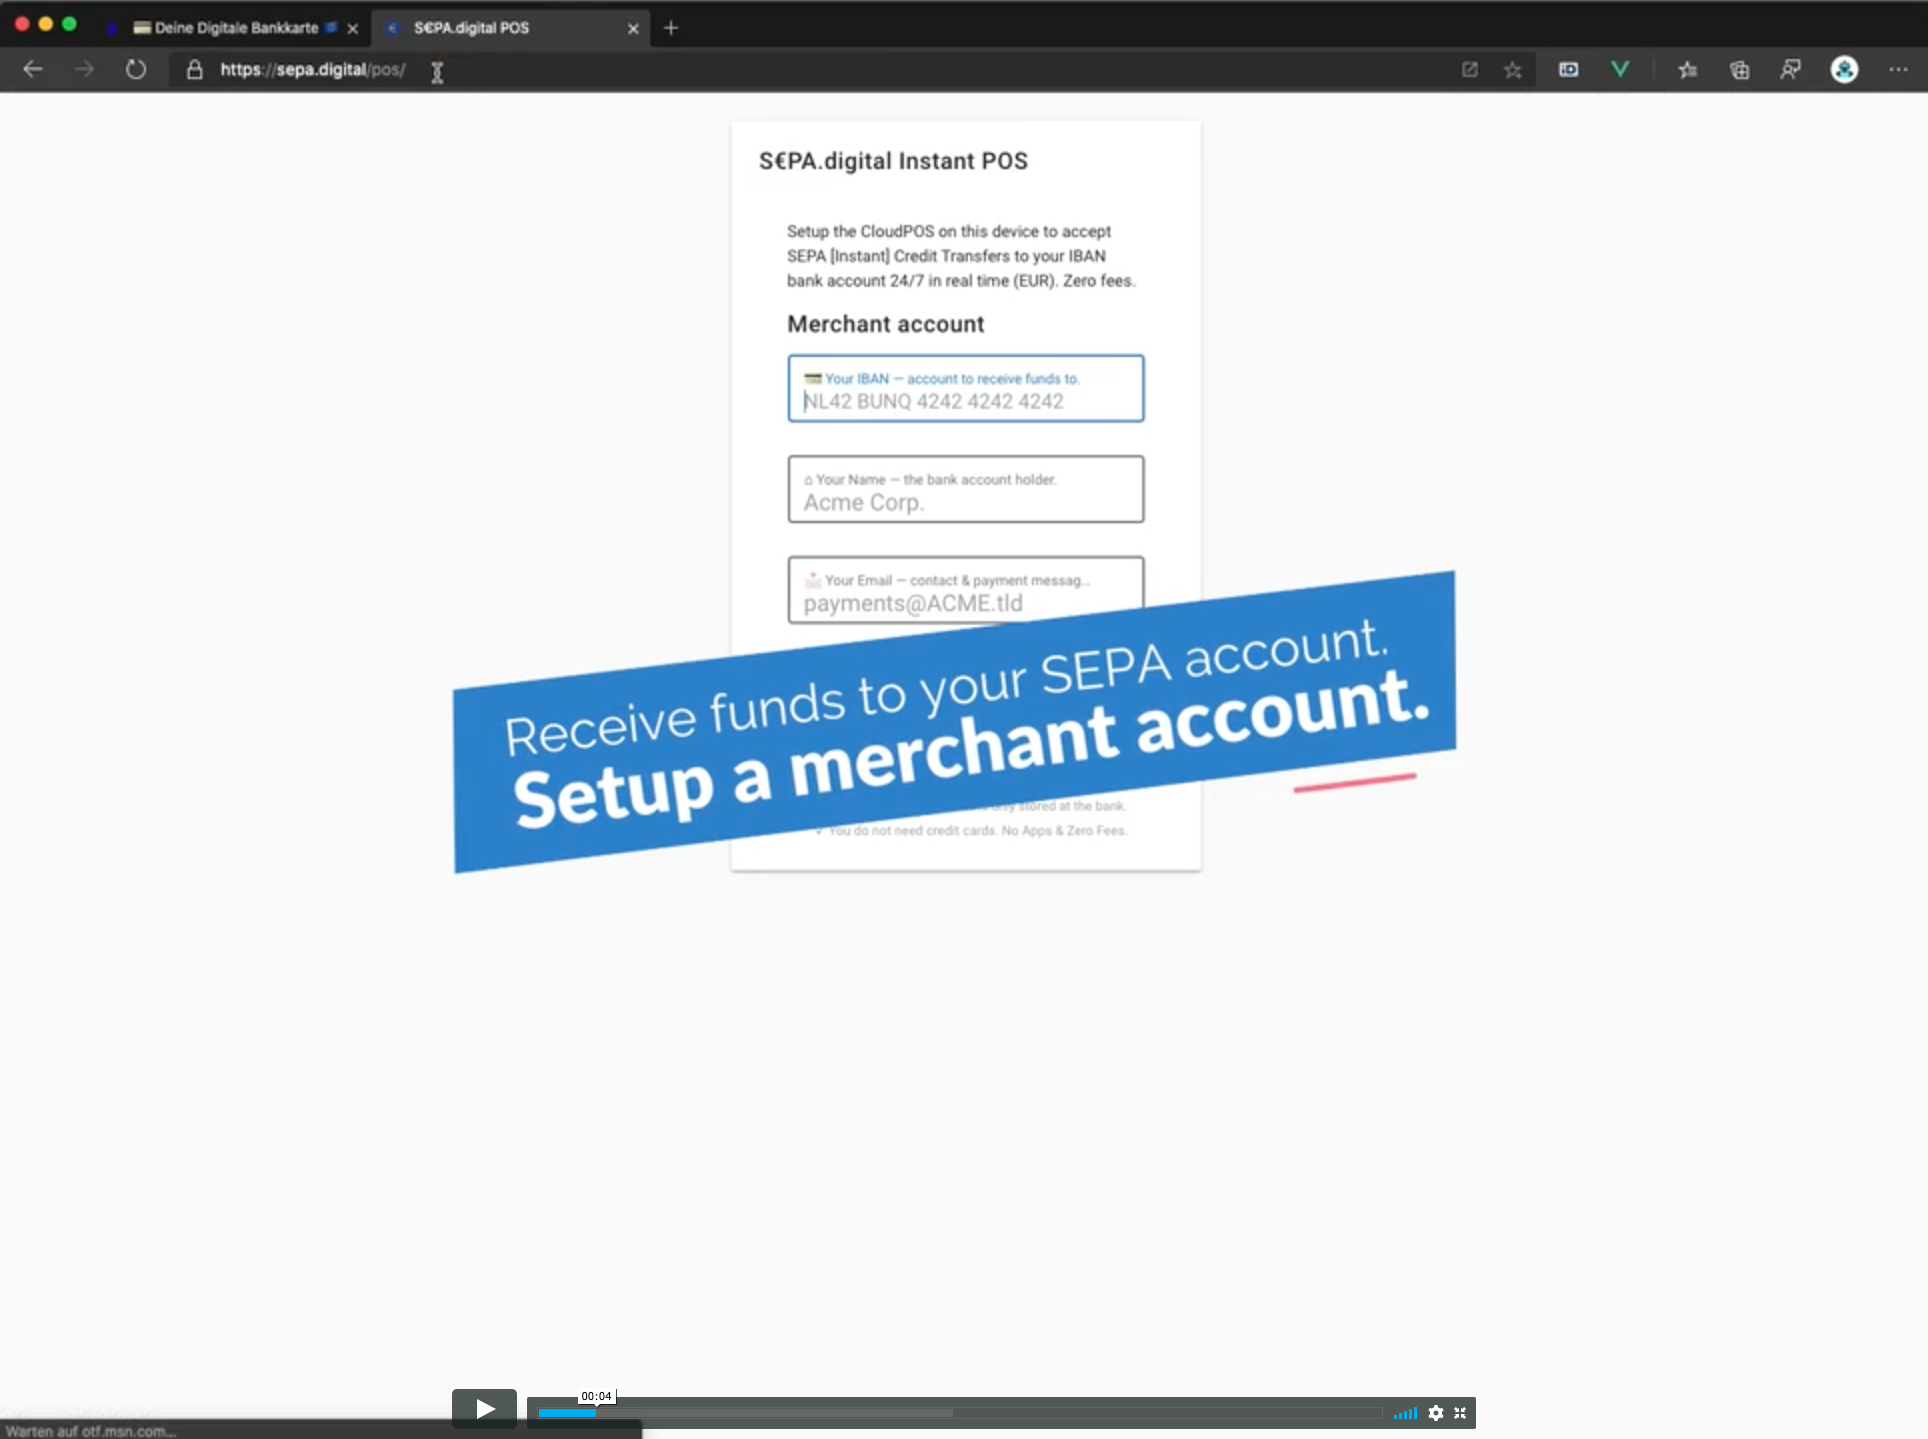Click the green V extension icon
The image size is (1928, 1439).
pyautogui.click(x=1620, y=69)
